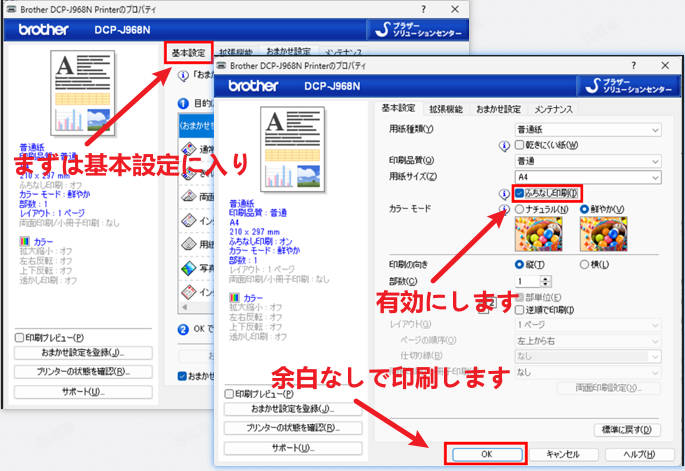
Task: Select the 通常 preset icon in back window list
Action: click(x=189, y=149)
